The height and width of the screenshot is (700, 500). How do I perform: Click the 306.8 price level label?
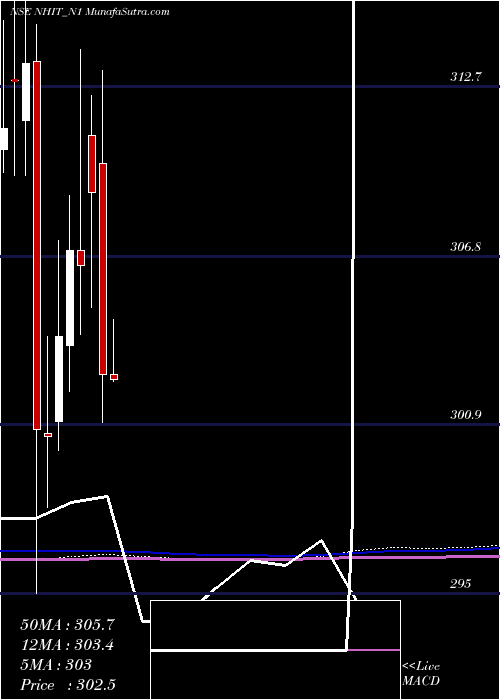coord(465,246)
